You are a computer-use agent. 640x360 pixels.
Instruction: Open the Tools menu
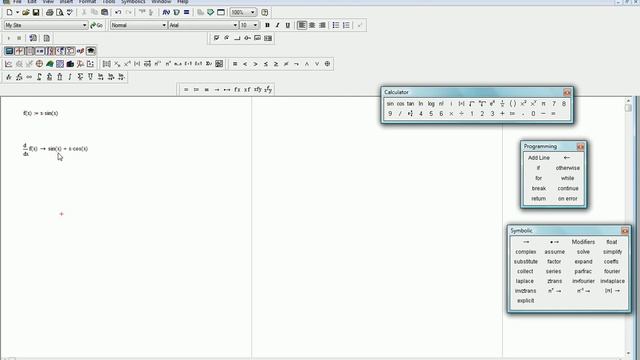coord(109,2)
